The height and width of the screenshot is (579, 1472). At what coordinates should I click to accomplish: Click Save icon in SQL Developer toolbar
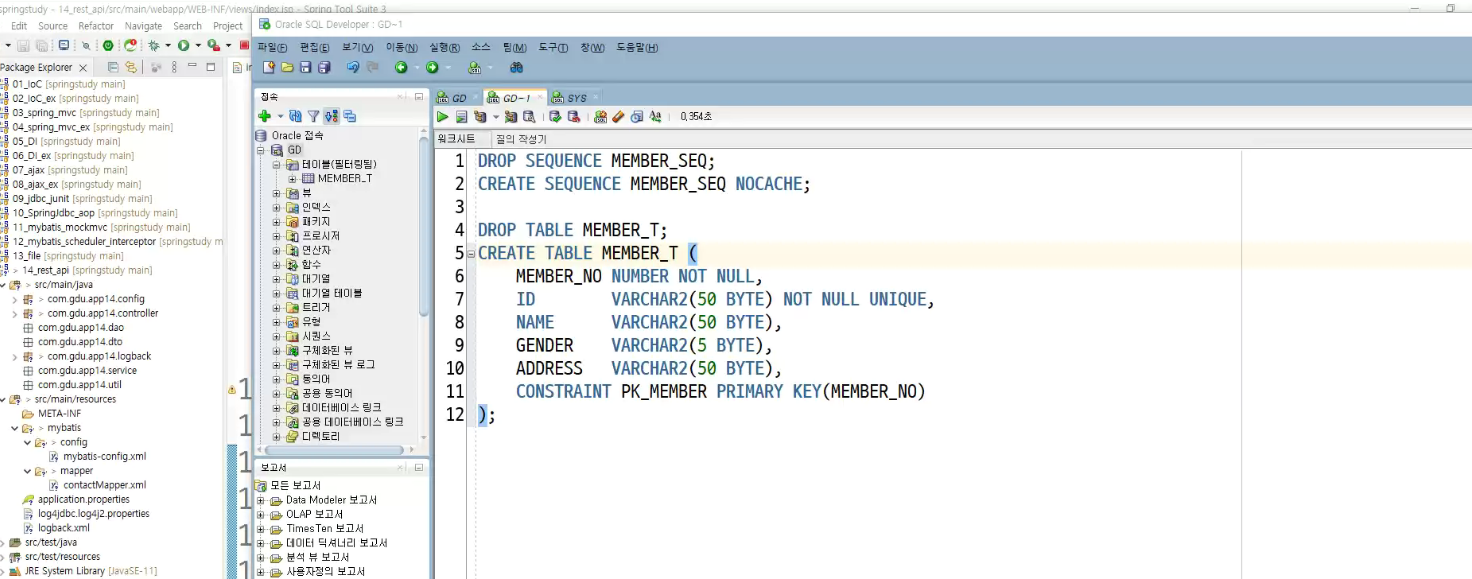(x=305, y=67)
